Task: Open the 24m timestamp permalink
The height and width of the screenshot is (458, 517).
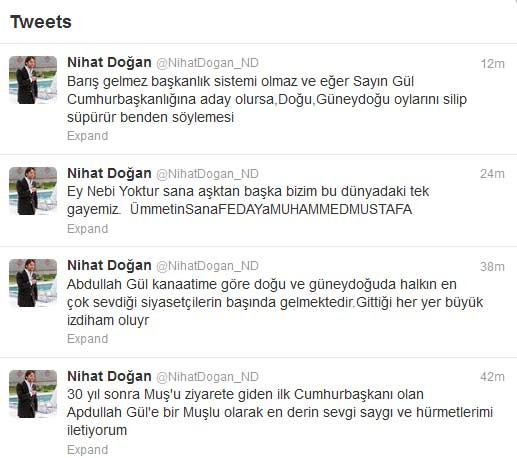Action: pos(492,174)
